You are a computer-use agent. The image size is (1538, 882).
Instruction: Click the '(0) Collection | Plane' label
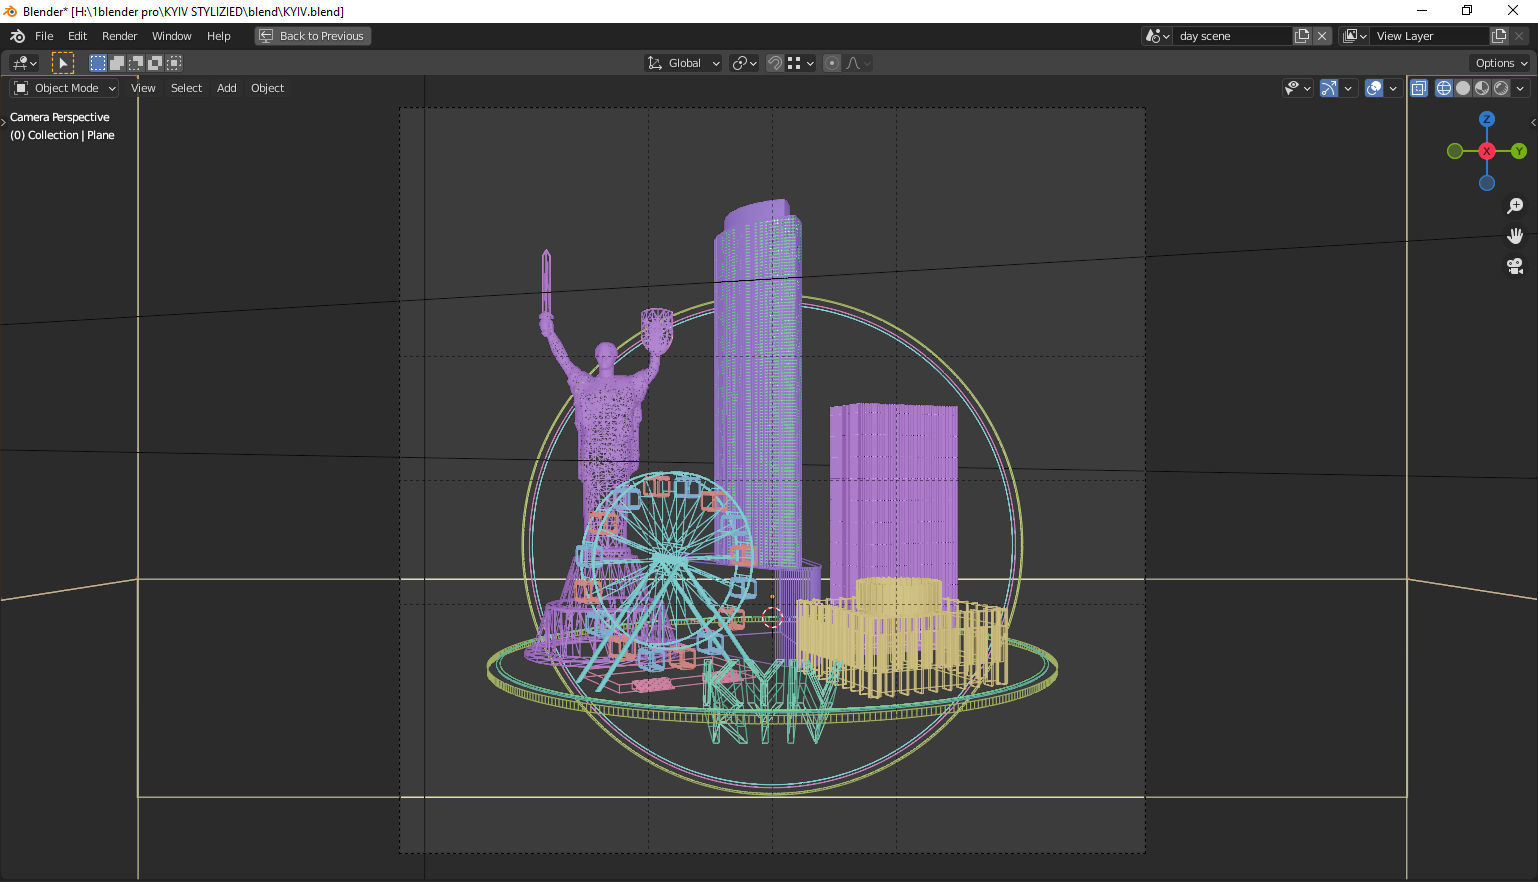point(62,135)
